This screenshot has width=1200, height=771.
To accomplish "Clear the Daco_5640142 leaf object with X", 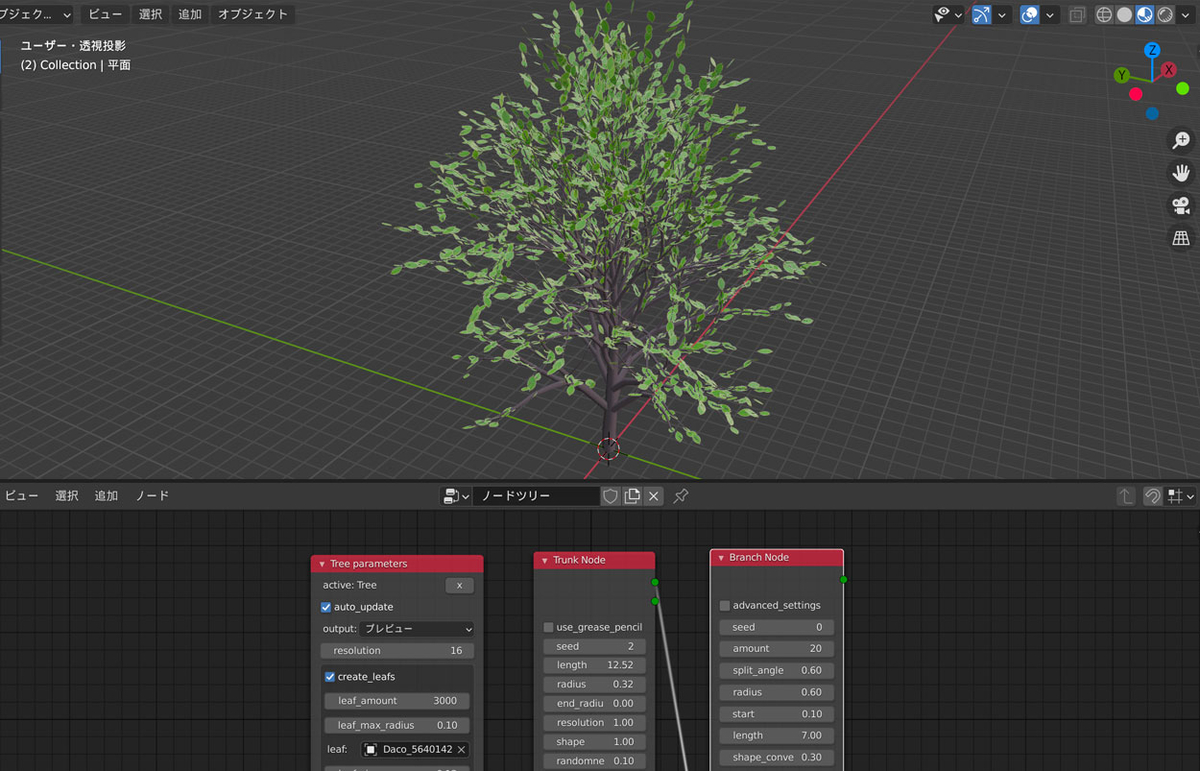I will click(x=462, y=749).
